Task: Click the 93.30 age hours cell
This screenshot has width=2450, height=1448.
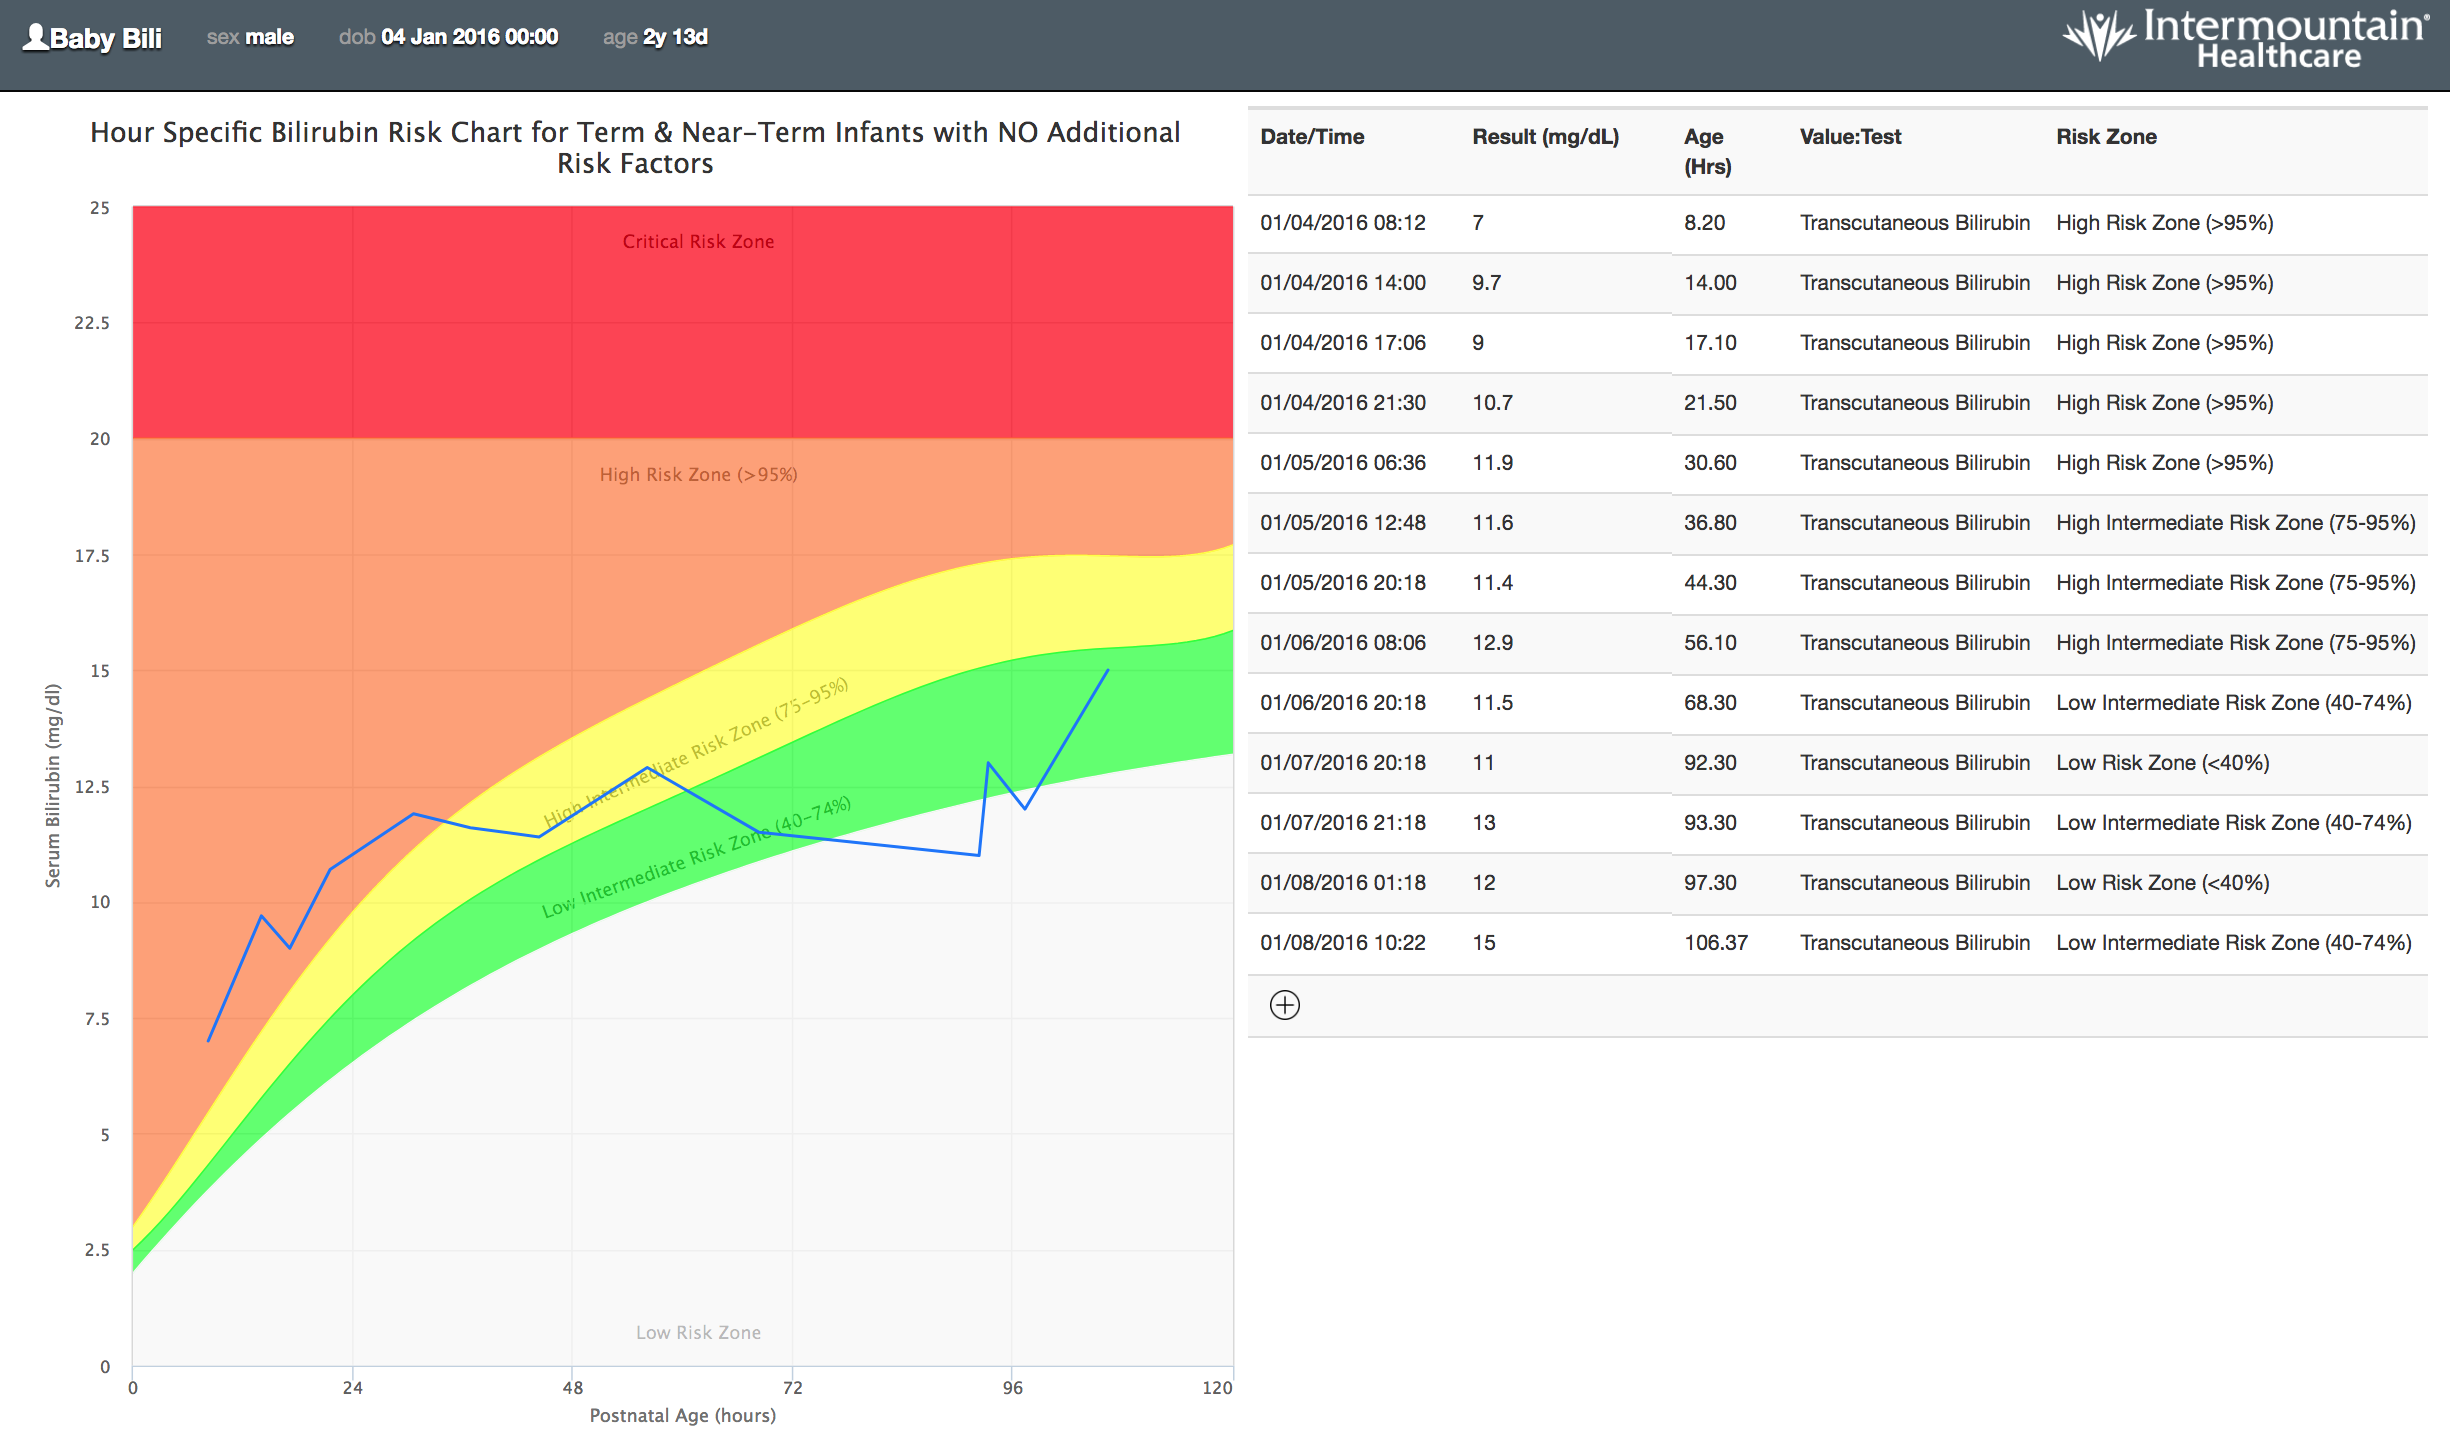Action: 1710,823
